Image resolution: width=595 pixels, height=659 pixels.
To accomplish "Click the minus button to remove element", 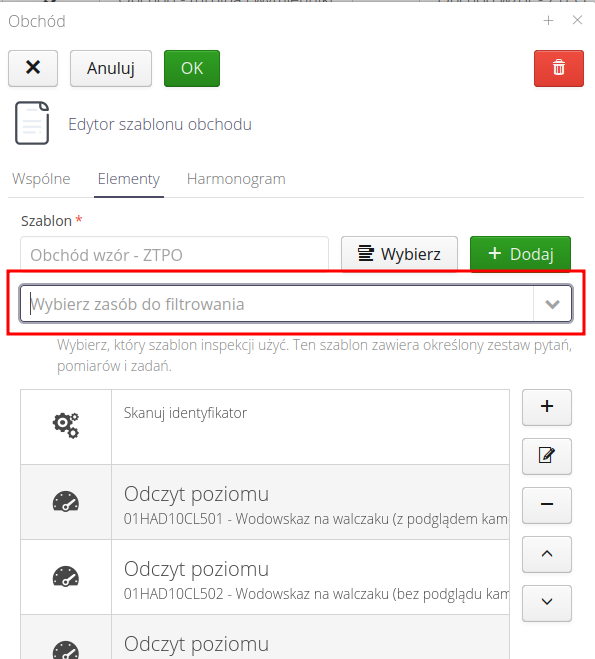I will coord(547,505).
